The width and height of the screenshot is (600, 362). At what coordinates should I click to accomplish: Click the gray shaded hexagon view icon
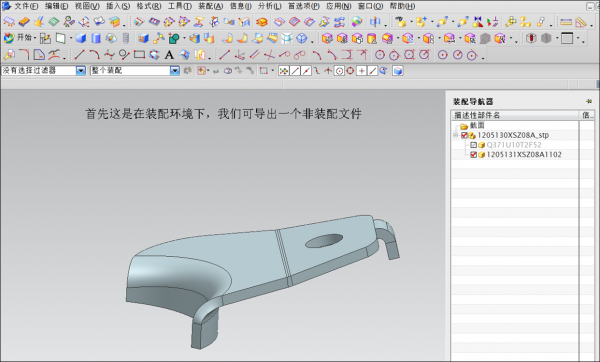coord(546,38)
